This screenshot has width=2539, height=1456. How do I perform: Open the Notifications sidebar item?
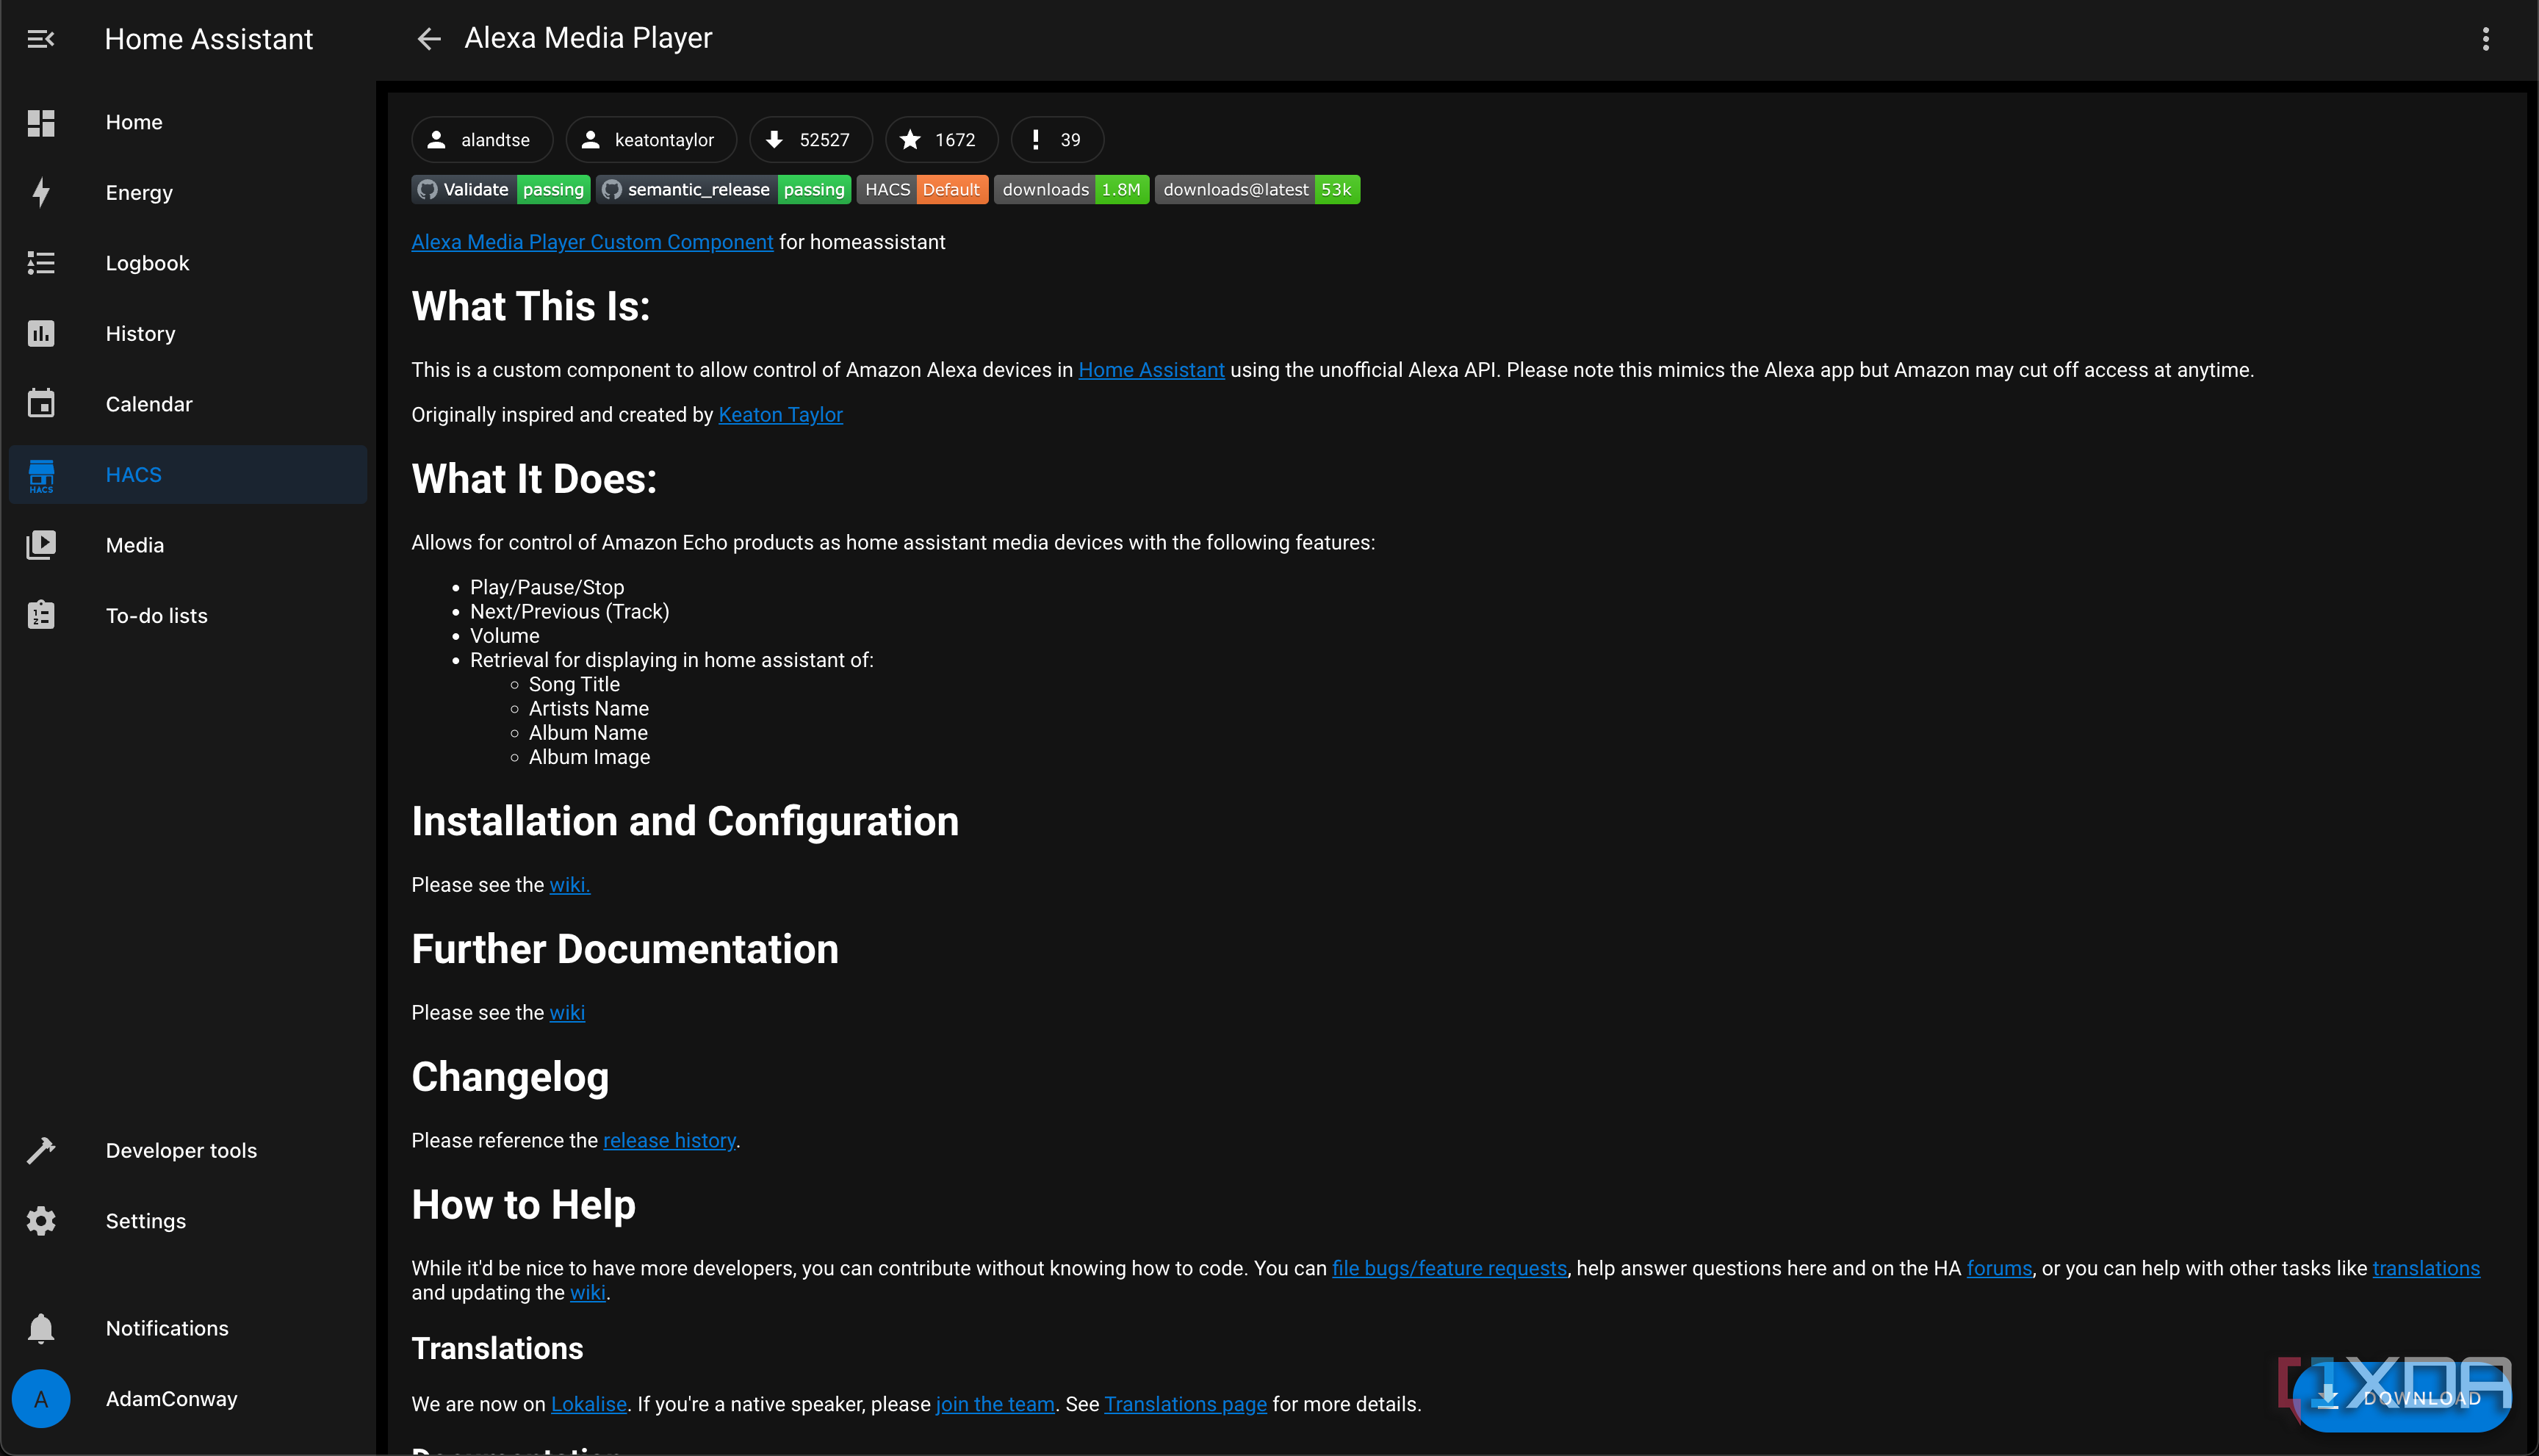188,1328
